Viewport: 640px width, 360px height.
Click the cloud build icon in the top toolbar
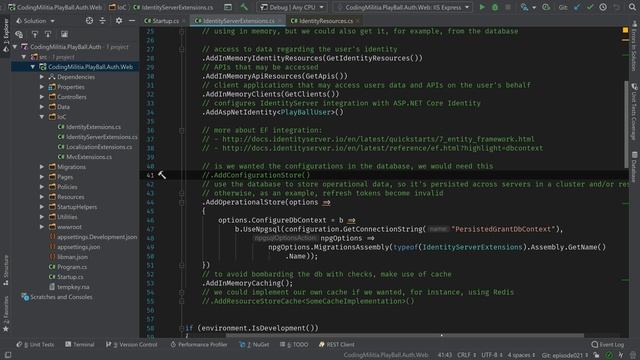pyautogui.click(x=546, y=7)
